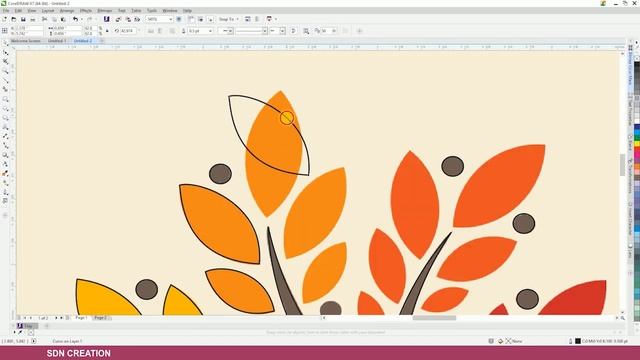640x360 pixels.
Task: Click the Open file icon
Action: tap(14, 19)
